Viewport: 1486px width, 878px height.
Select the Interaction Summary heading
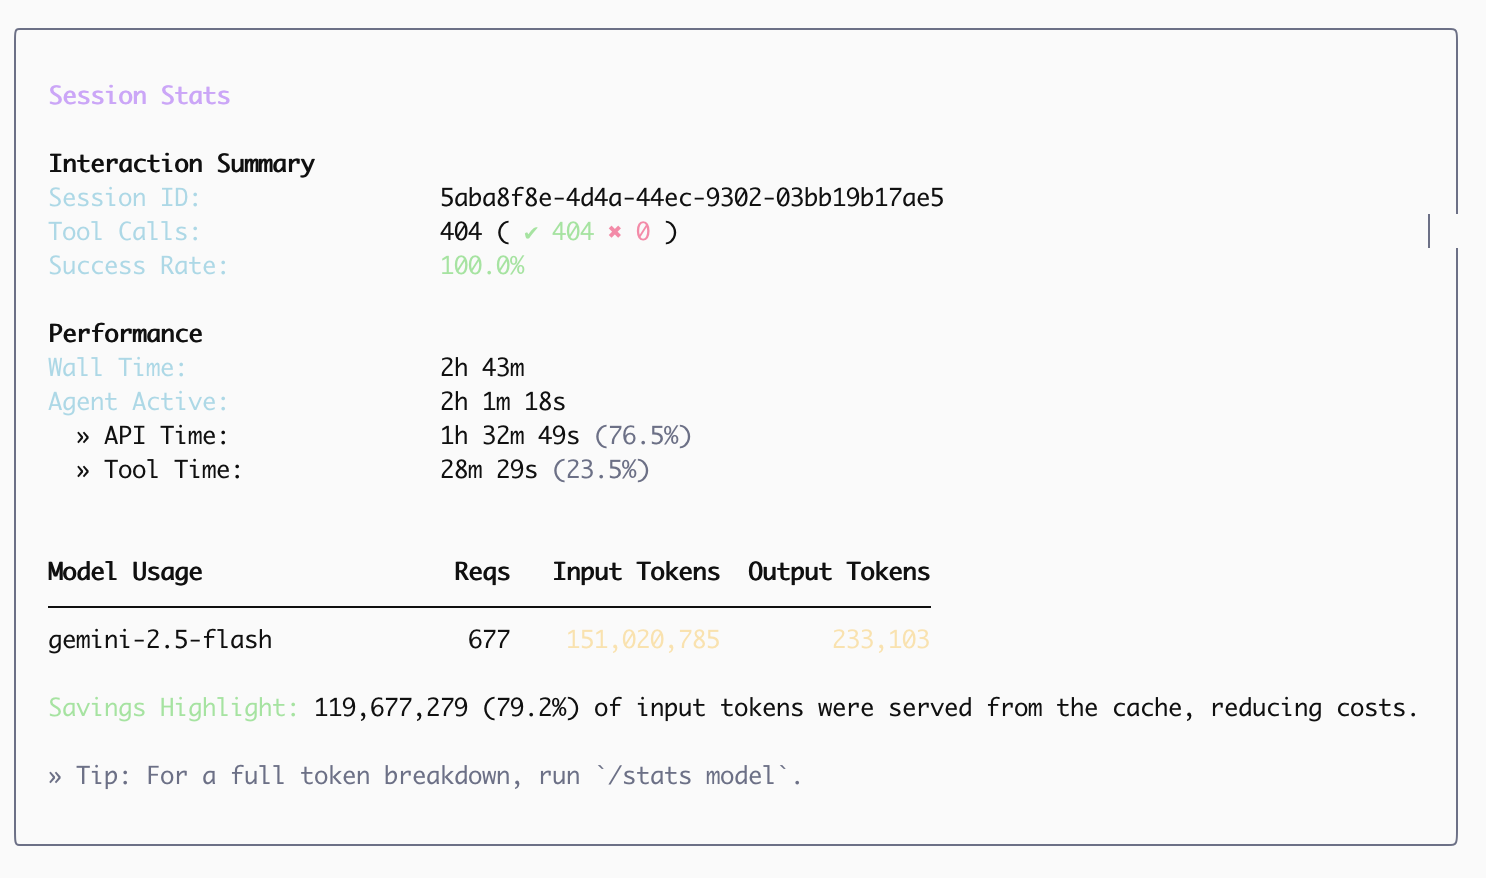point(181,164)
